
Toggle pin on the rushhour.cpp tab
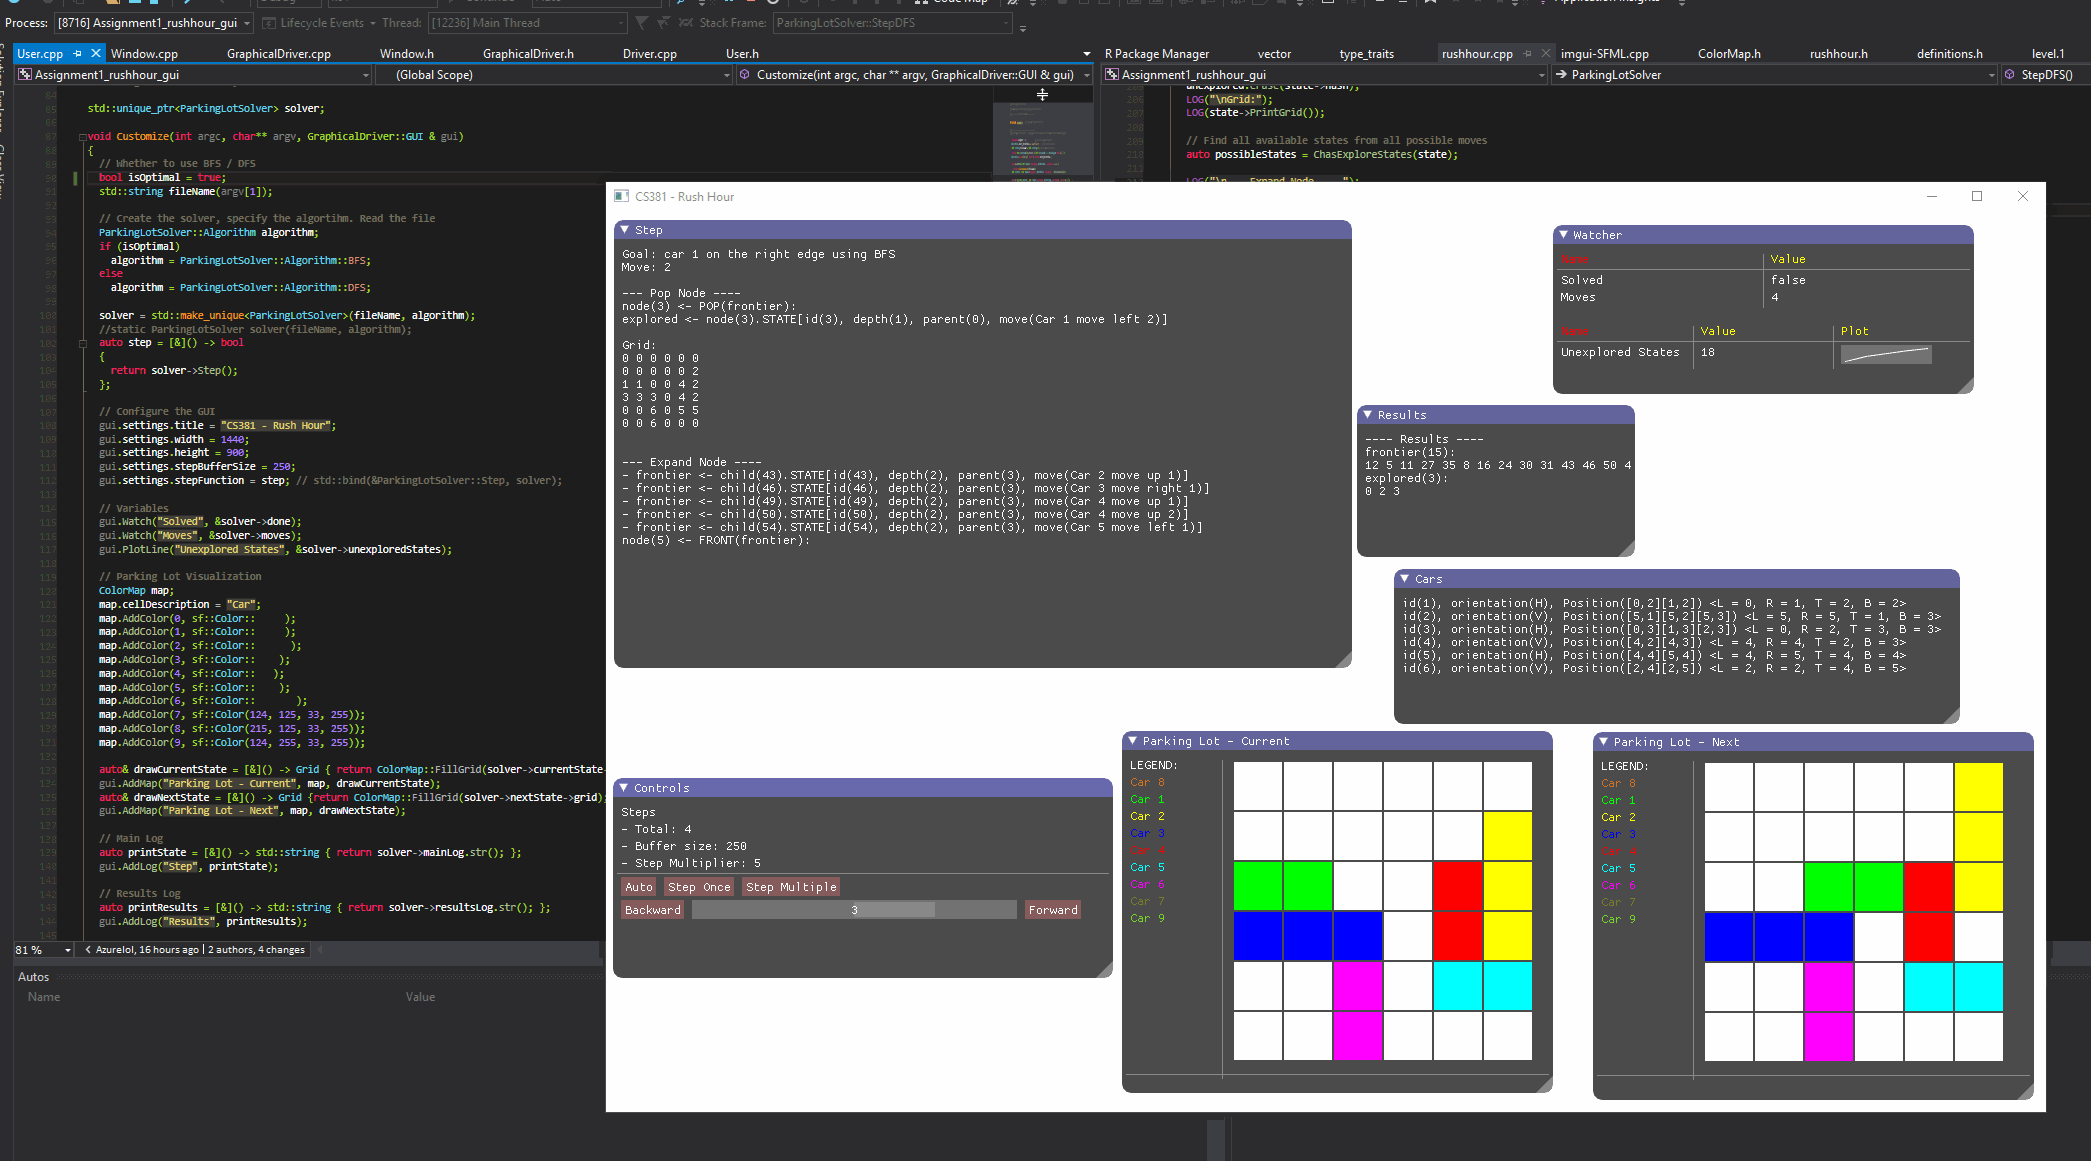click(x=1528, y=54)
